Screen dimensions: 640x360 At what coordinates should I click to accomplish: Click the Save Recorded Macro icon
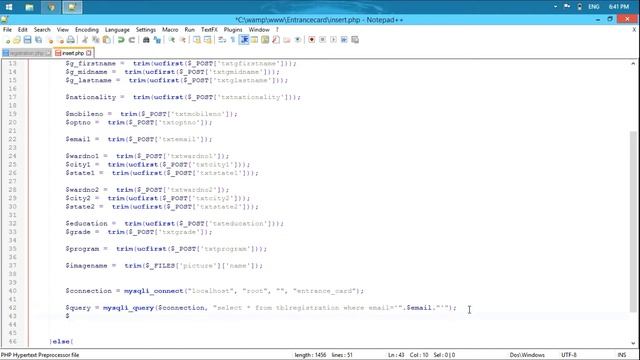355,40
